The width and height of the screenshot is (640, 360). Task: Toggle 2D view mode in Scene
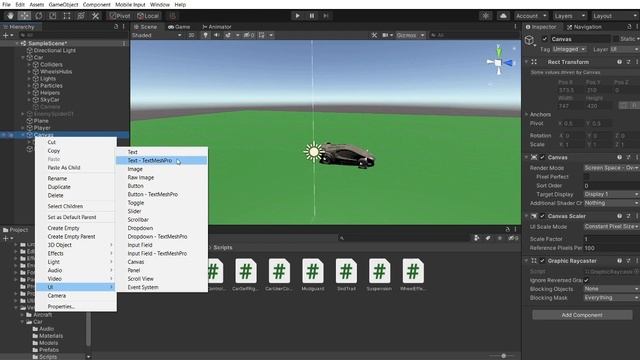(x=191, y=35)
